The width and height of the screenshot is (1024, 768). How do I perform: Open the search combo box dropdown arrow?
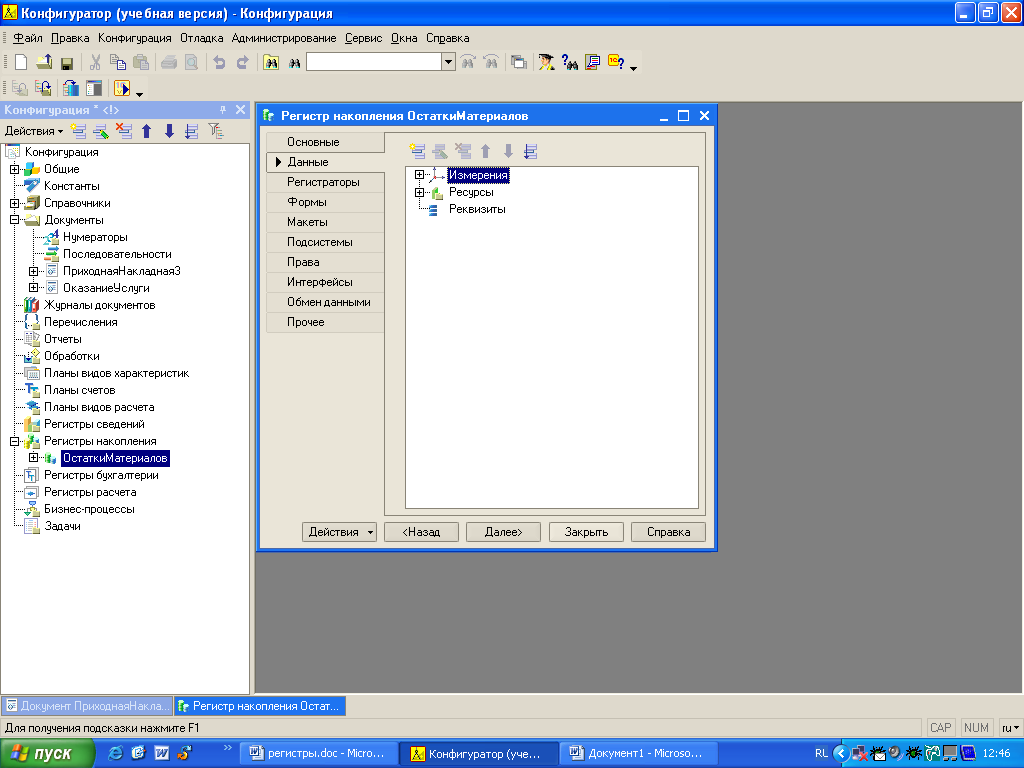tap(448, 62)
